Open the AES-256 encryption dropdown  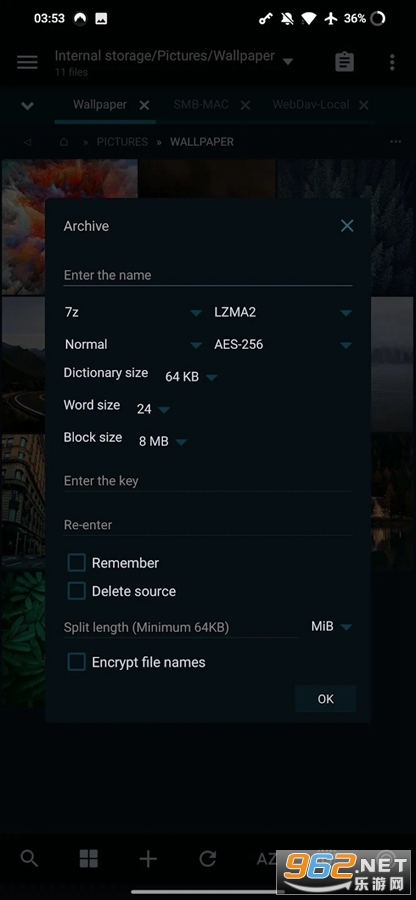tap(282, 344)
